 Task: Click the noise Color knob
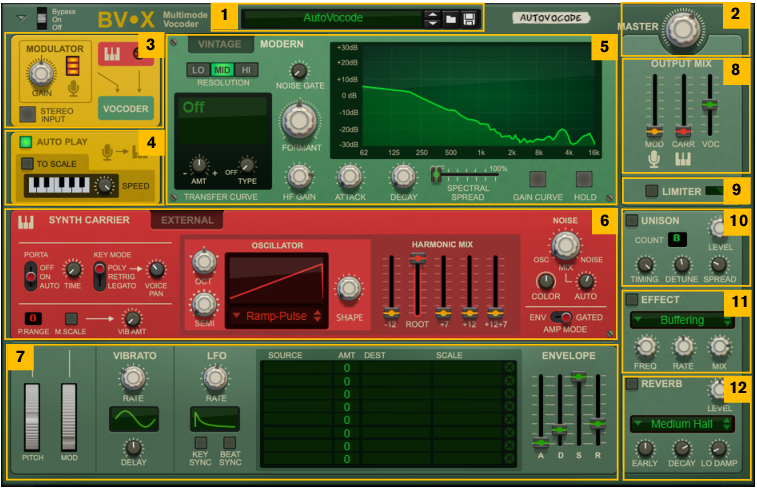click(546, 281)
